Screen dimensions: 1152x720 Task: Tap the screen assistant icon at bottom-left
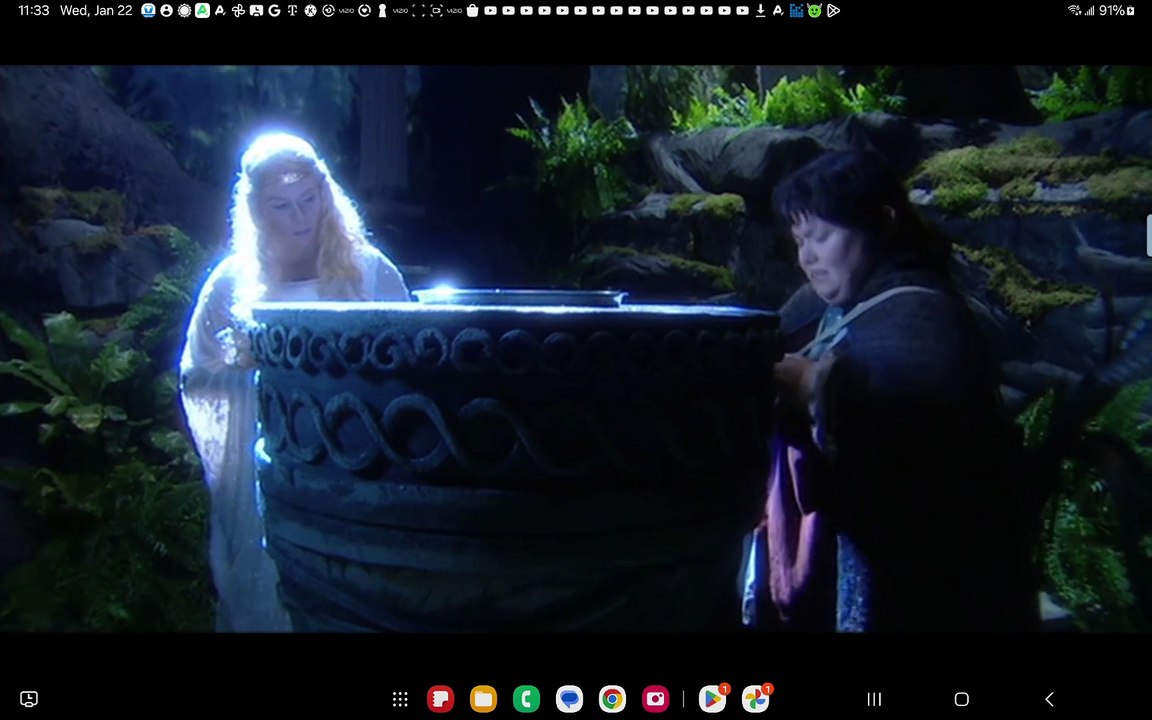pos(29,699)
